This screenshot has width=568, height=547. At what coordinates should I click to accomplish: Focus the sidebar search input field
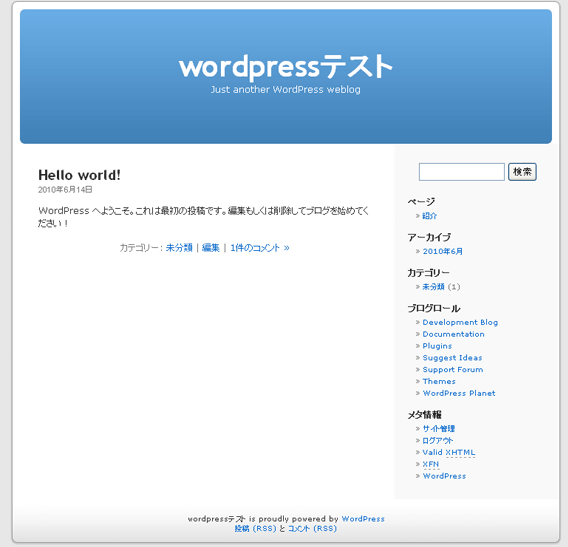462,172
